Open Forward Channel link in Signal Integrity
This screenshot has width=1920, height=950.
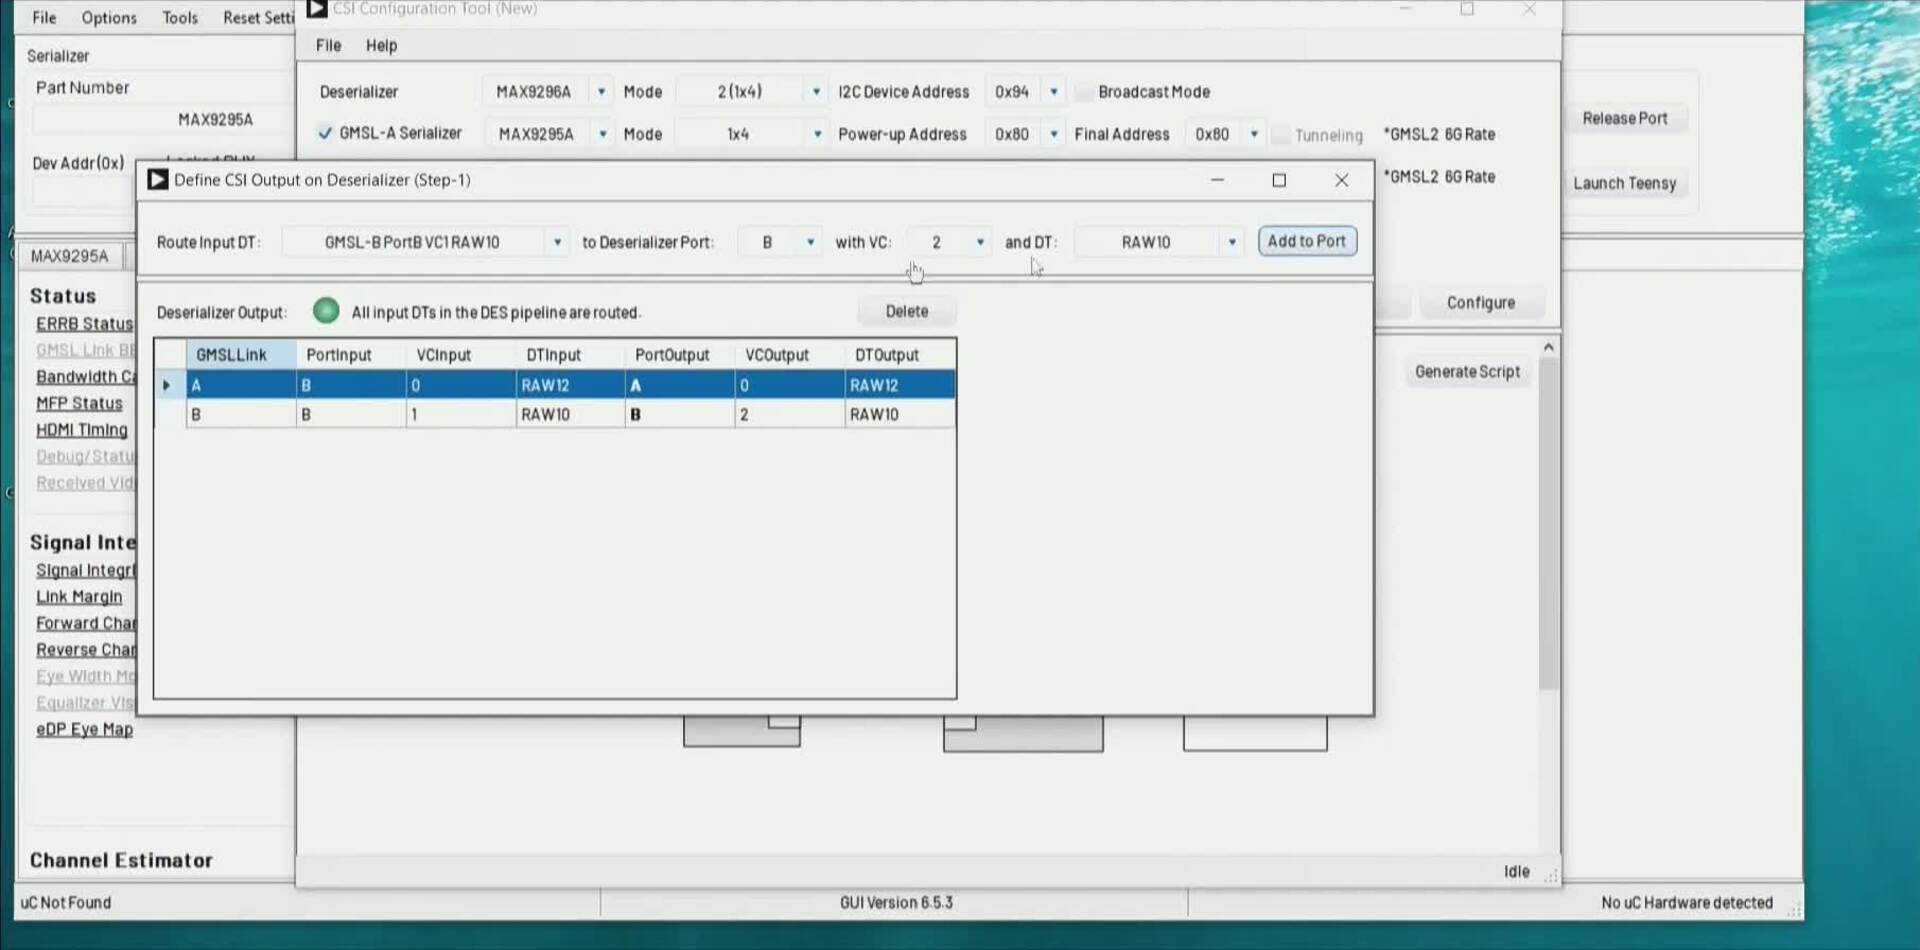point(86,623)
